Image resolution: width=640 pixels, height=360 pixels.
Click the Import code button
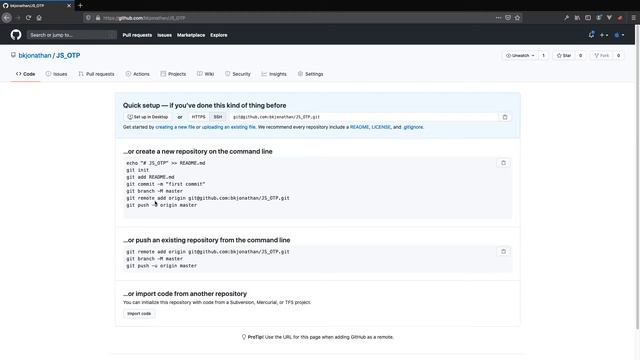tap(139, 313)
